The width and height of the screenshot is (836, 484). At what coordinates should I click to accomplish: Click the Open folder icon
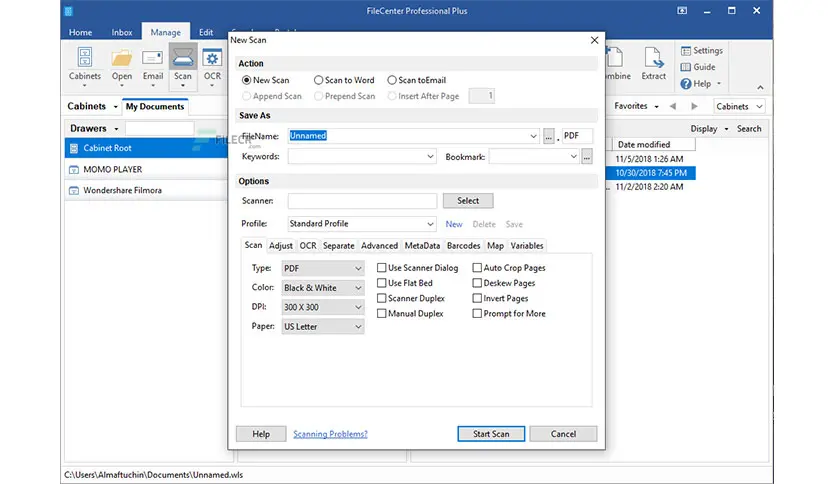(122, 58)
